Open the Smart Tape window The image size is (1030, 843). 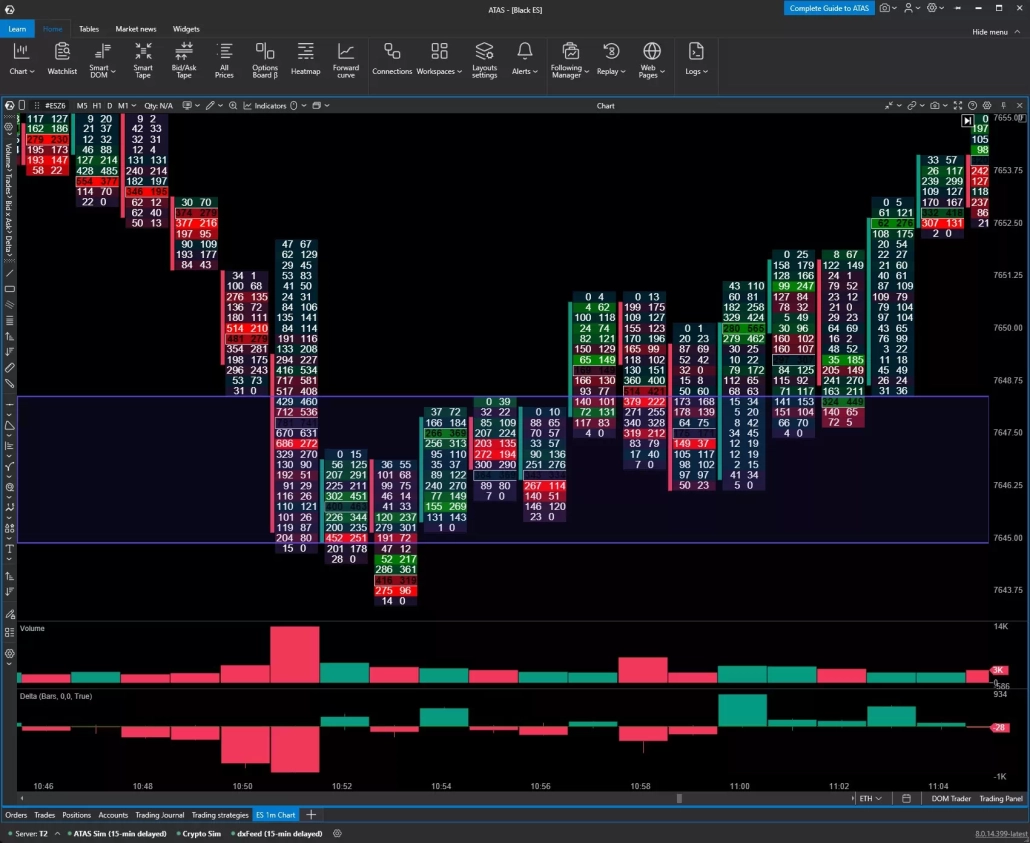(143, 59)
